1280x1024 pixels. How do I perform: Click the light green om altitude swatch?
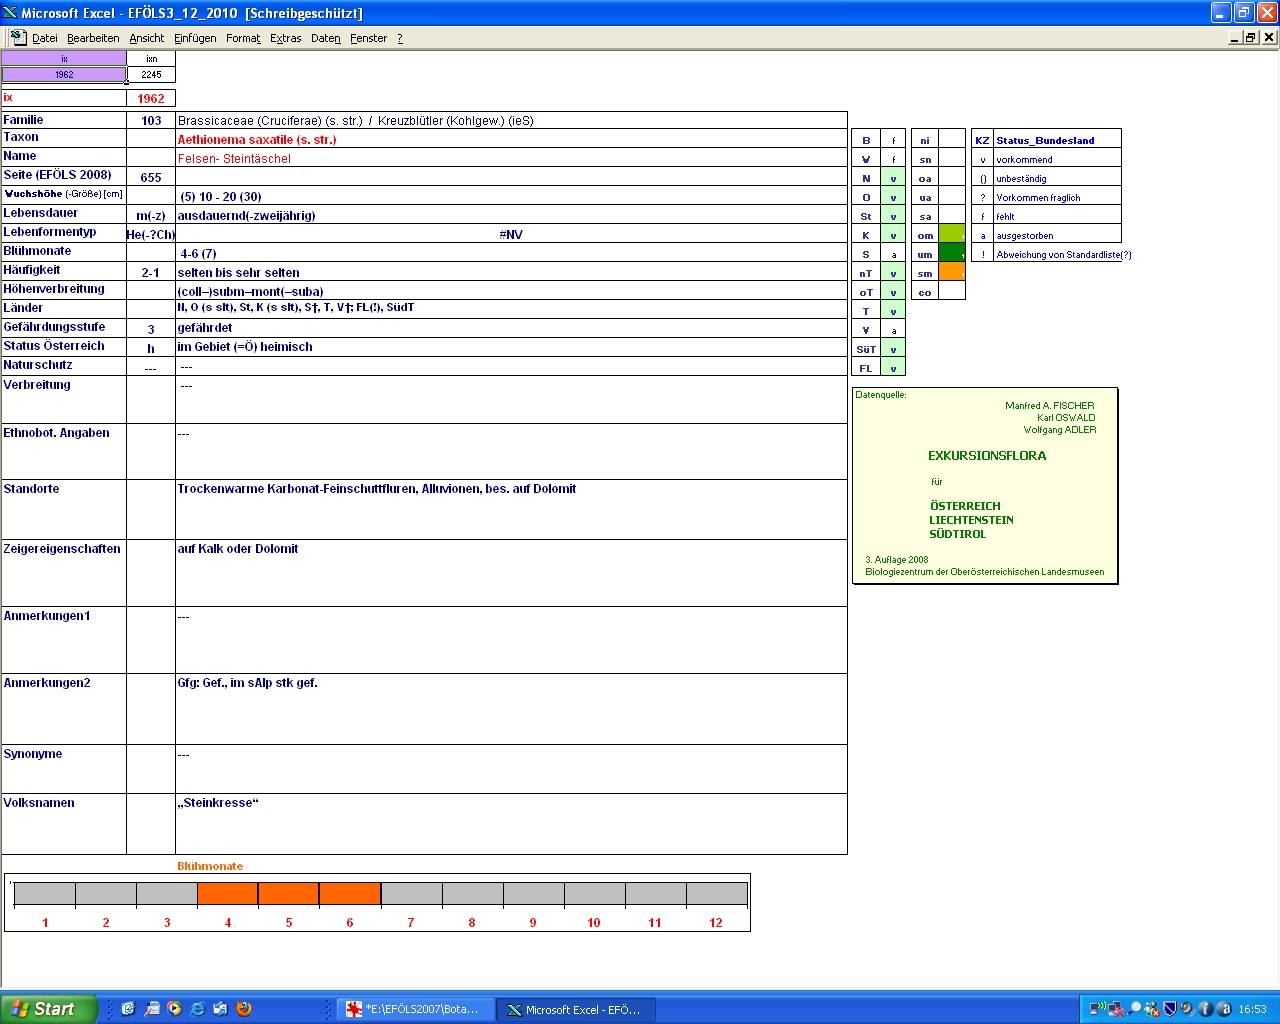pyautogui.click(x=952, y=235)
